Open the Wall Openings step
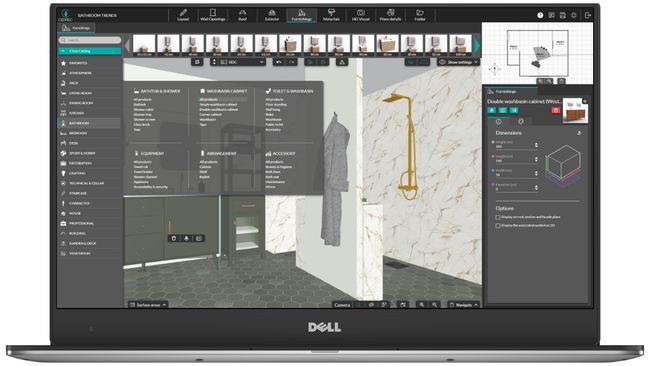This screenshot has height=366, width=650. click(x=213, y=15)
